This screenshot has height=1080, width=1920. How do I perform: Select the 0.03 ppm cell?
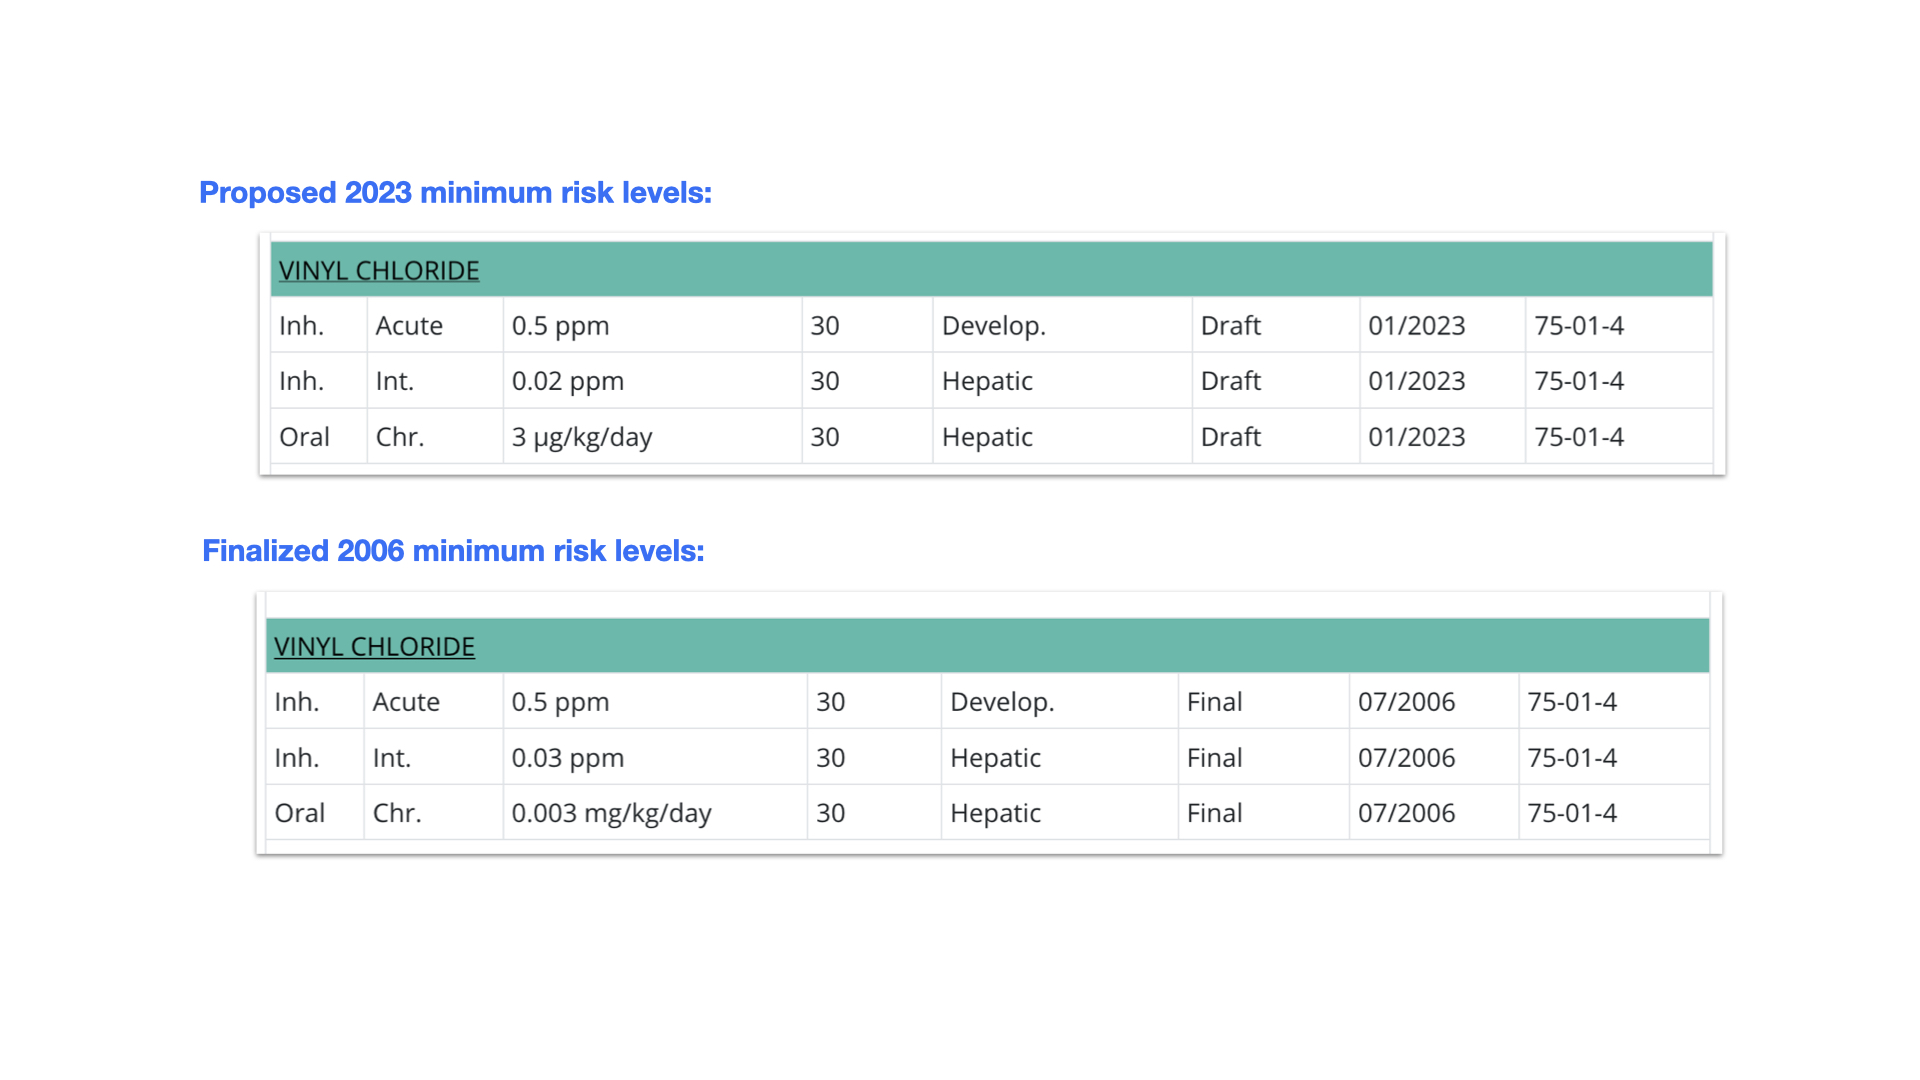pyautogui.click(x=567, y=758)
